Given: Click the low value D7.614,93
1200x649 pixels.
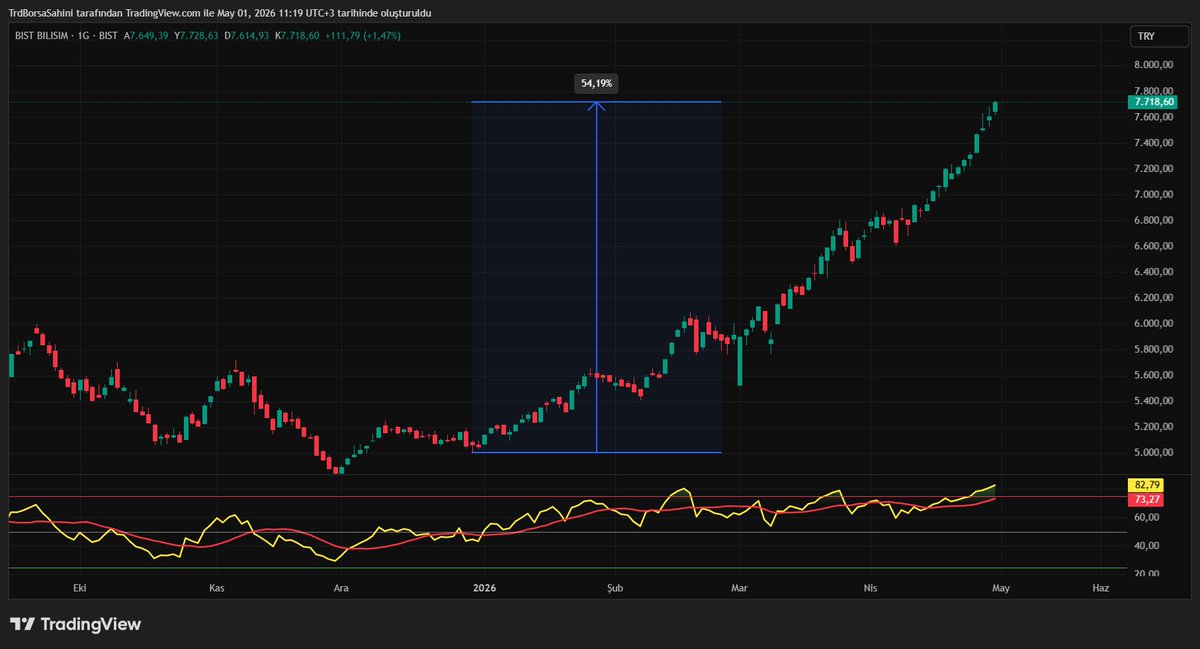Looking at the screenshot, I should pos(246,36).
